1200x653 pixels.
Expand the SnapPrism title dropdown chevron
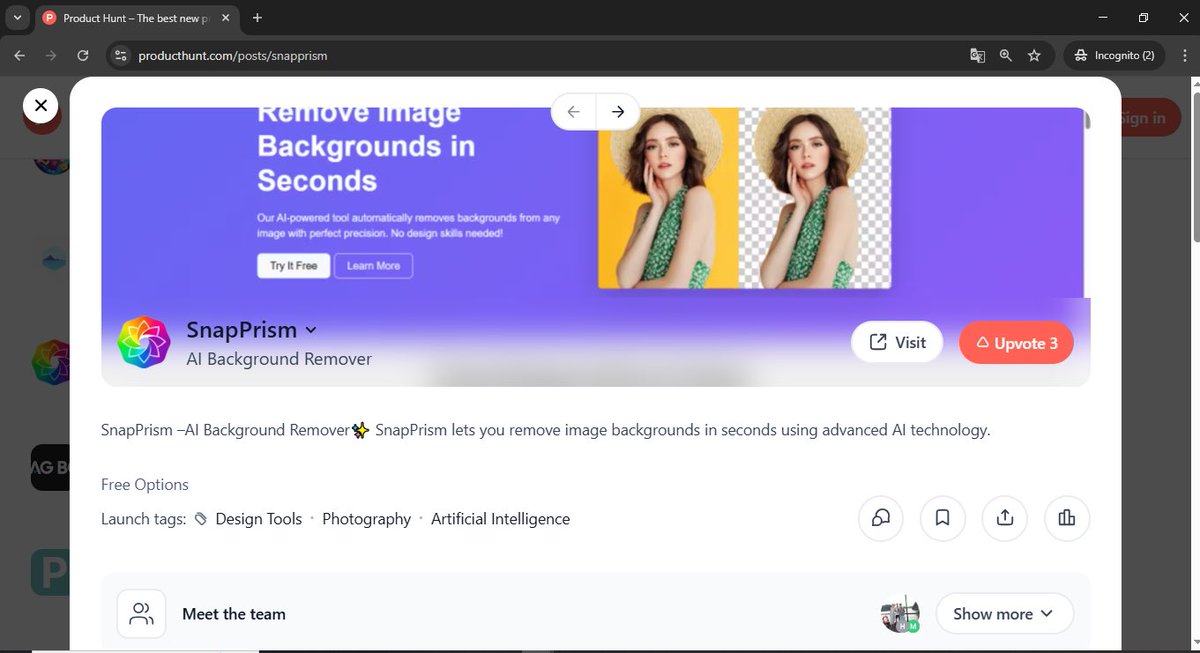(x=311, y=330)
